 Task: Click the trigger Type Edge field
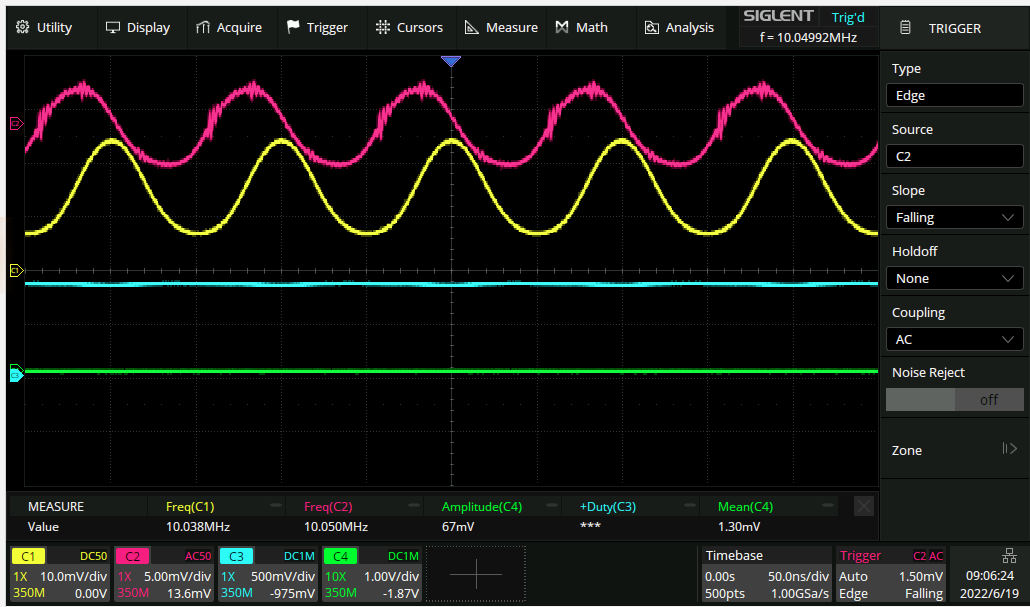pos(954,95)
